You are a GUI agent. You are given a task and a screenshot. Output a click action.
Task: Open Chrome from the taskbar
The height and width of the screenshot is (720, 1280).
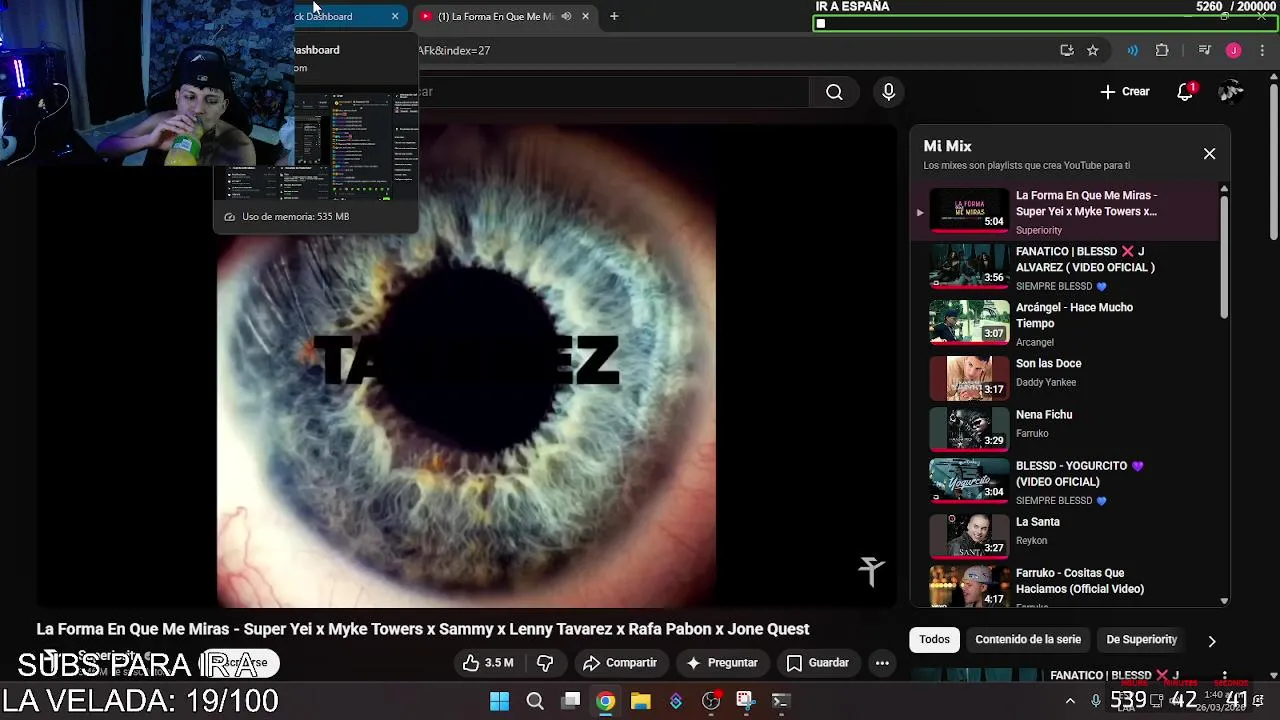[x=606, y=701]
